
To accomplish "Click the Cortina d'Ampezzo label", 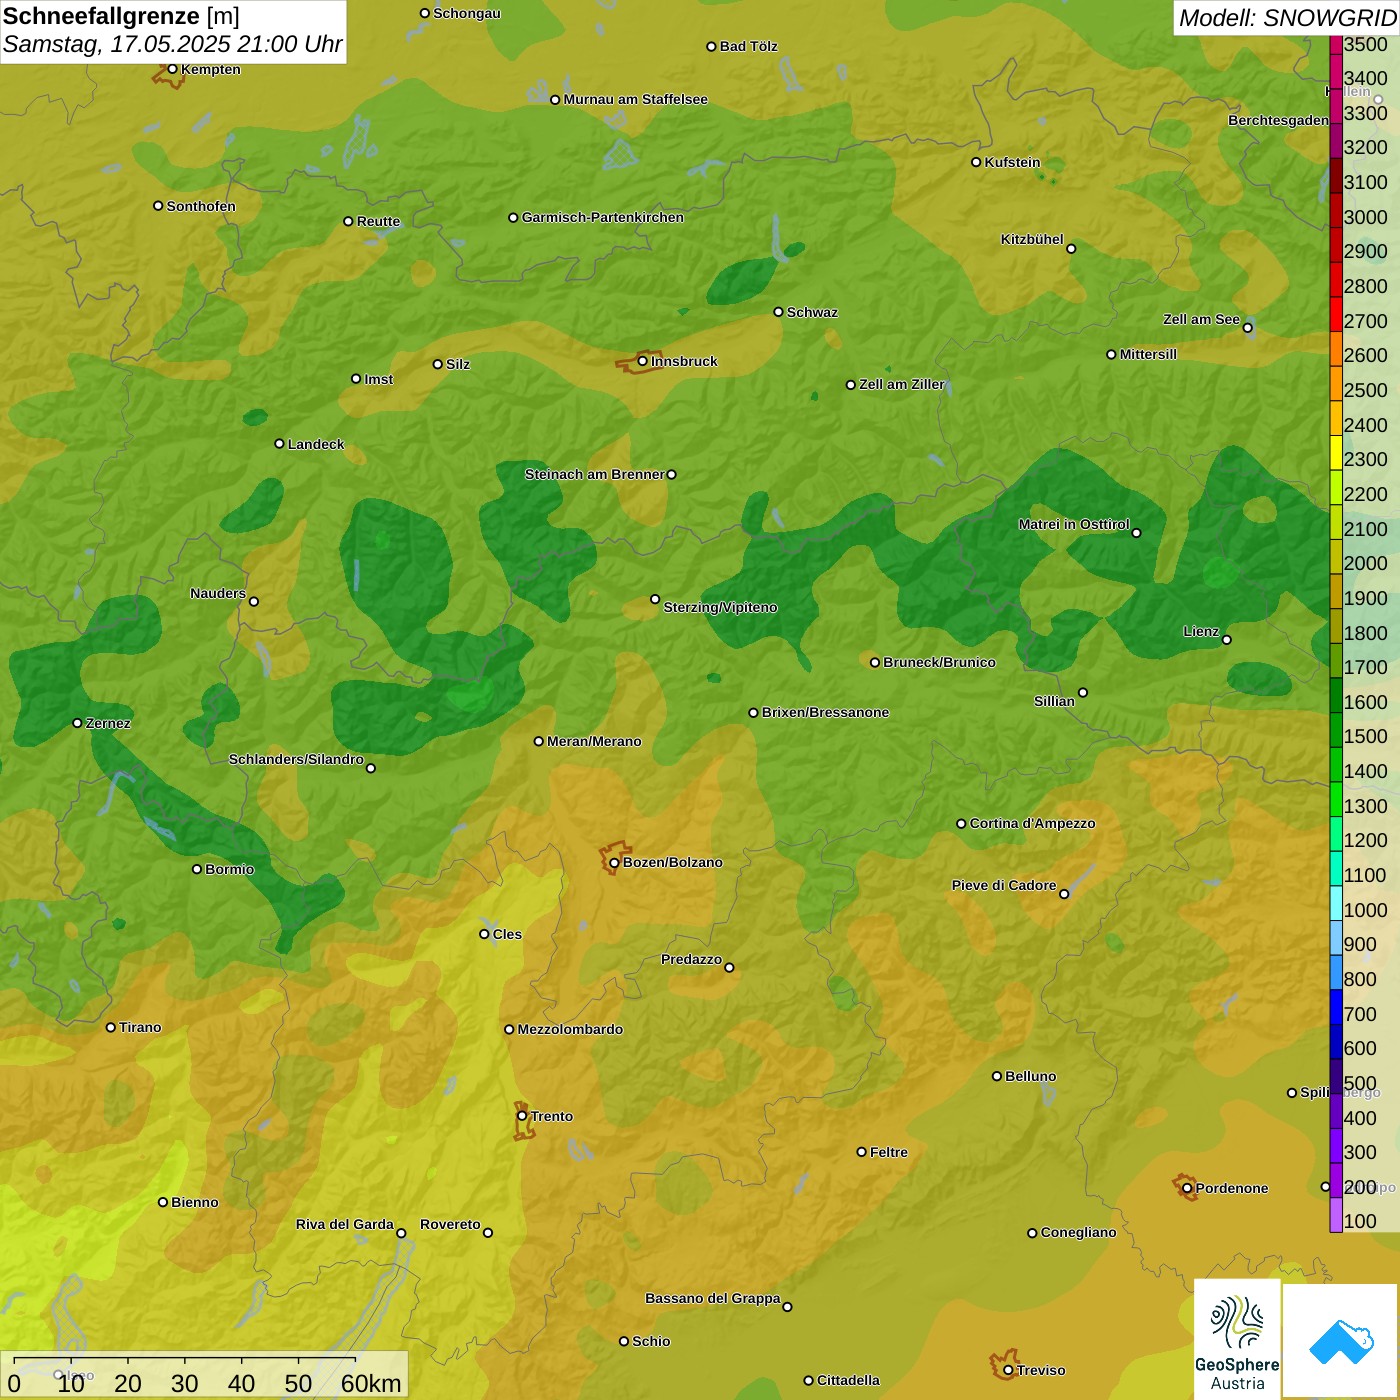I will 1032,823.
